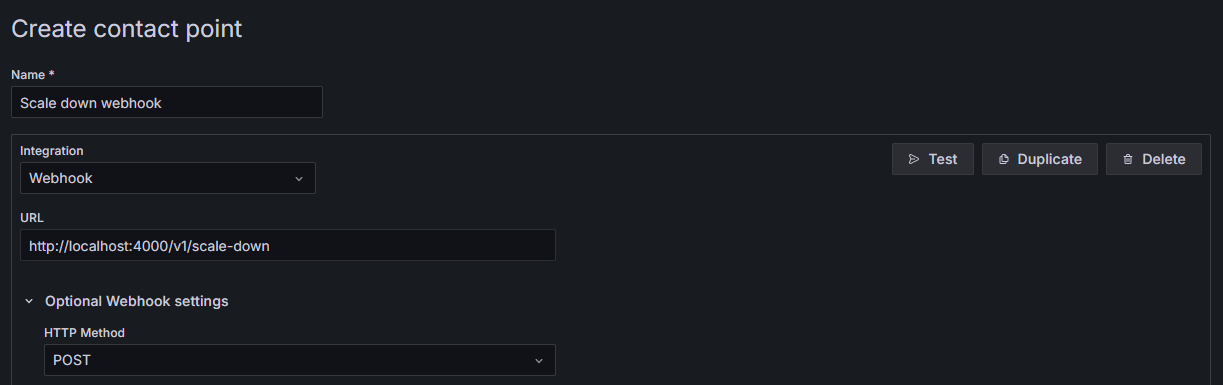The image size is (1223, 385).
Task: Select the Webhook integration combo box
Action: (x=168, y=178)
